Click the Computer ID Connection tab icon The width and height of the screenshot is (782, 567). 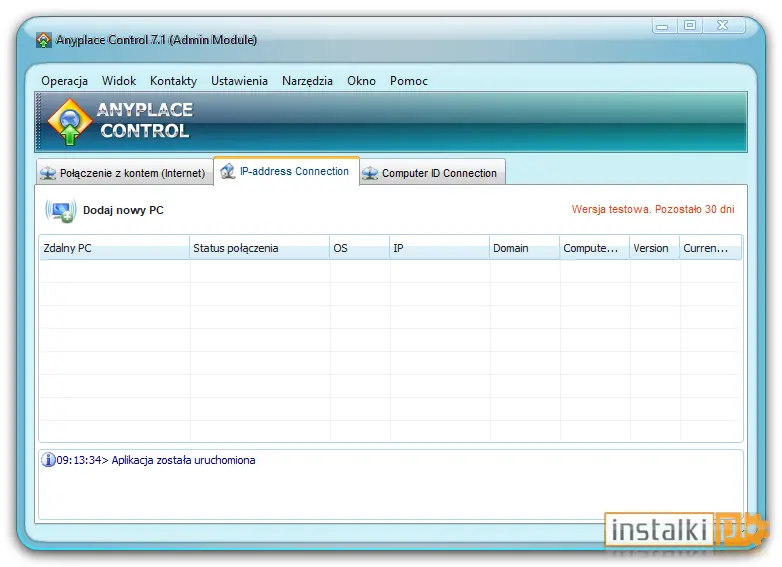point(370,174)
